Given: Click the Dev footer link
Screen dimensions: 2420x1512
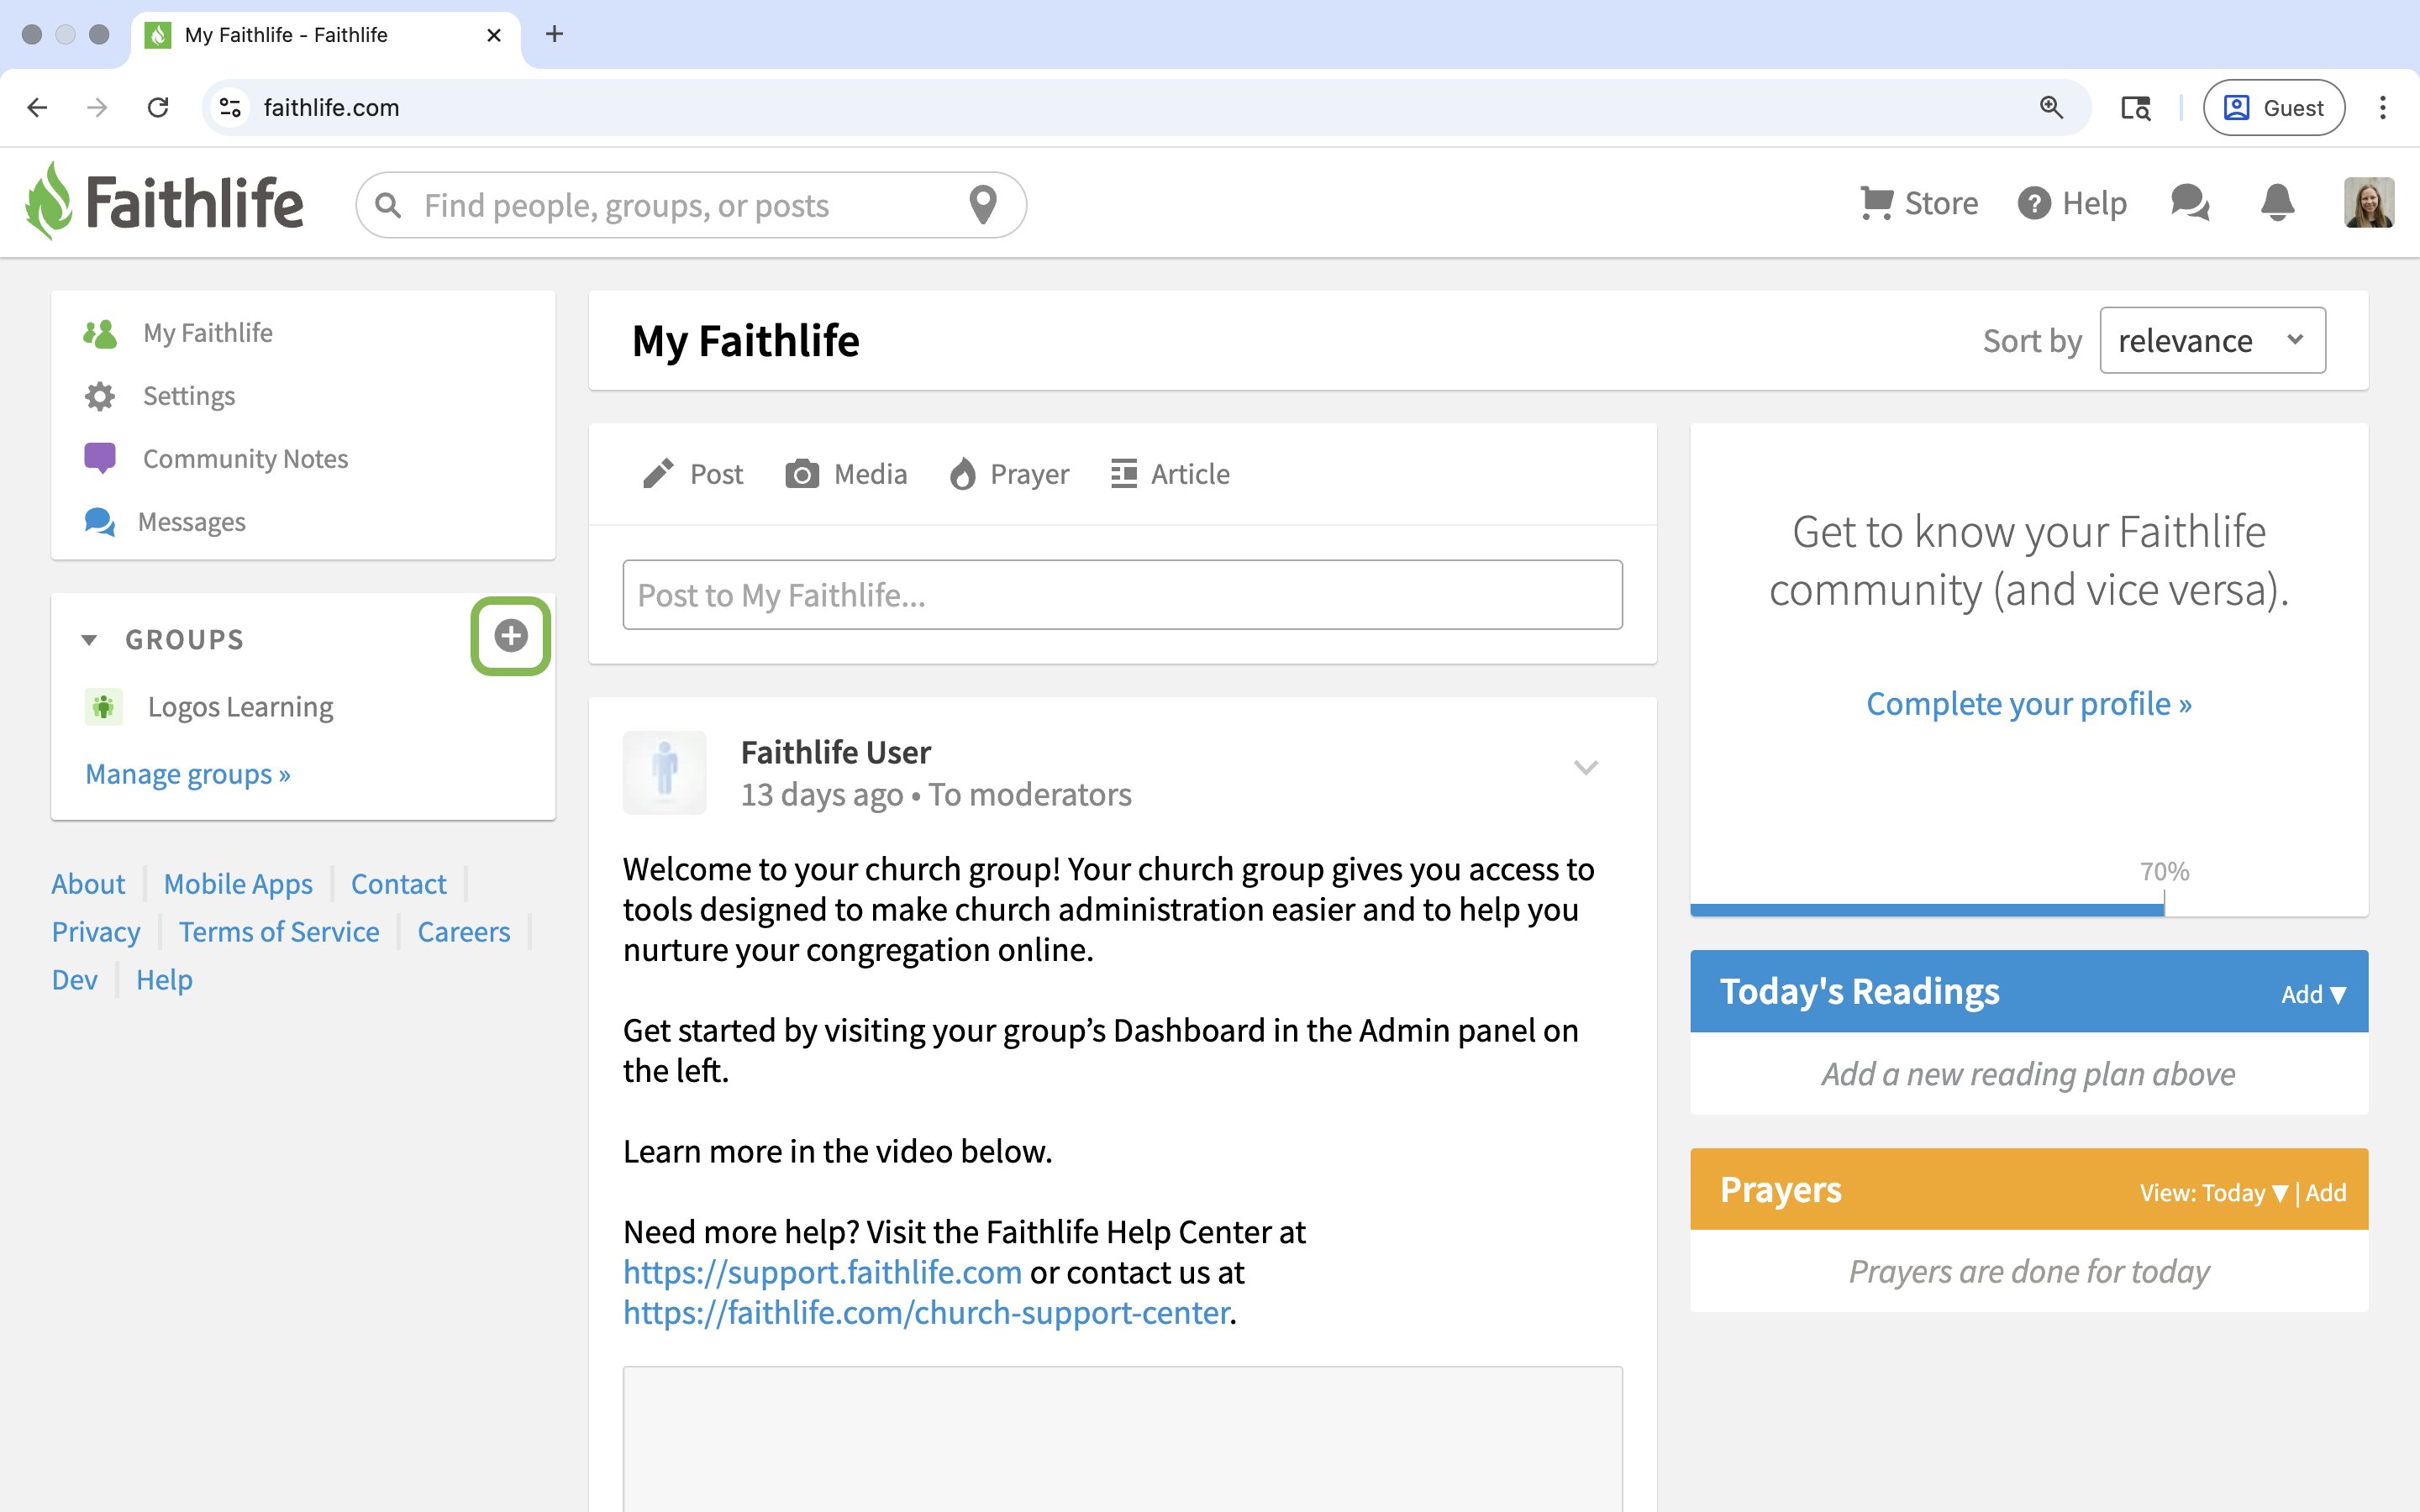Looking at the screenshot, I should coord(75,980).
